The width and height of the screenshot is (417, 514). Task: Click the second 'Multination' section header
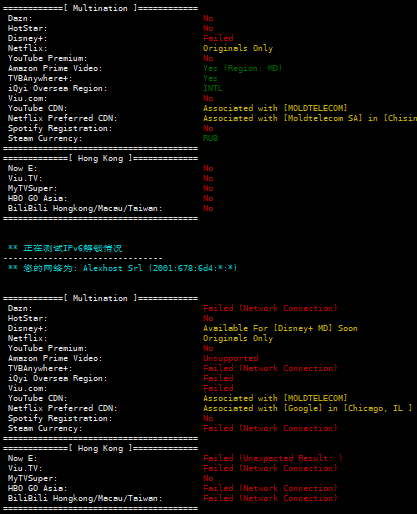coord(100,298)
